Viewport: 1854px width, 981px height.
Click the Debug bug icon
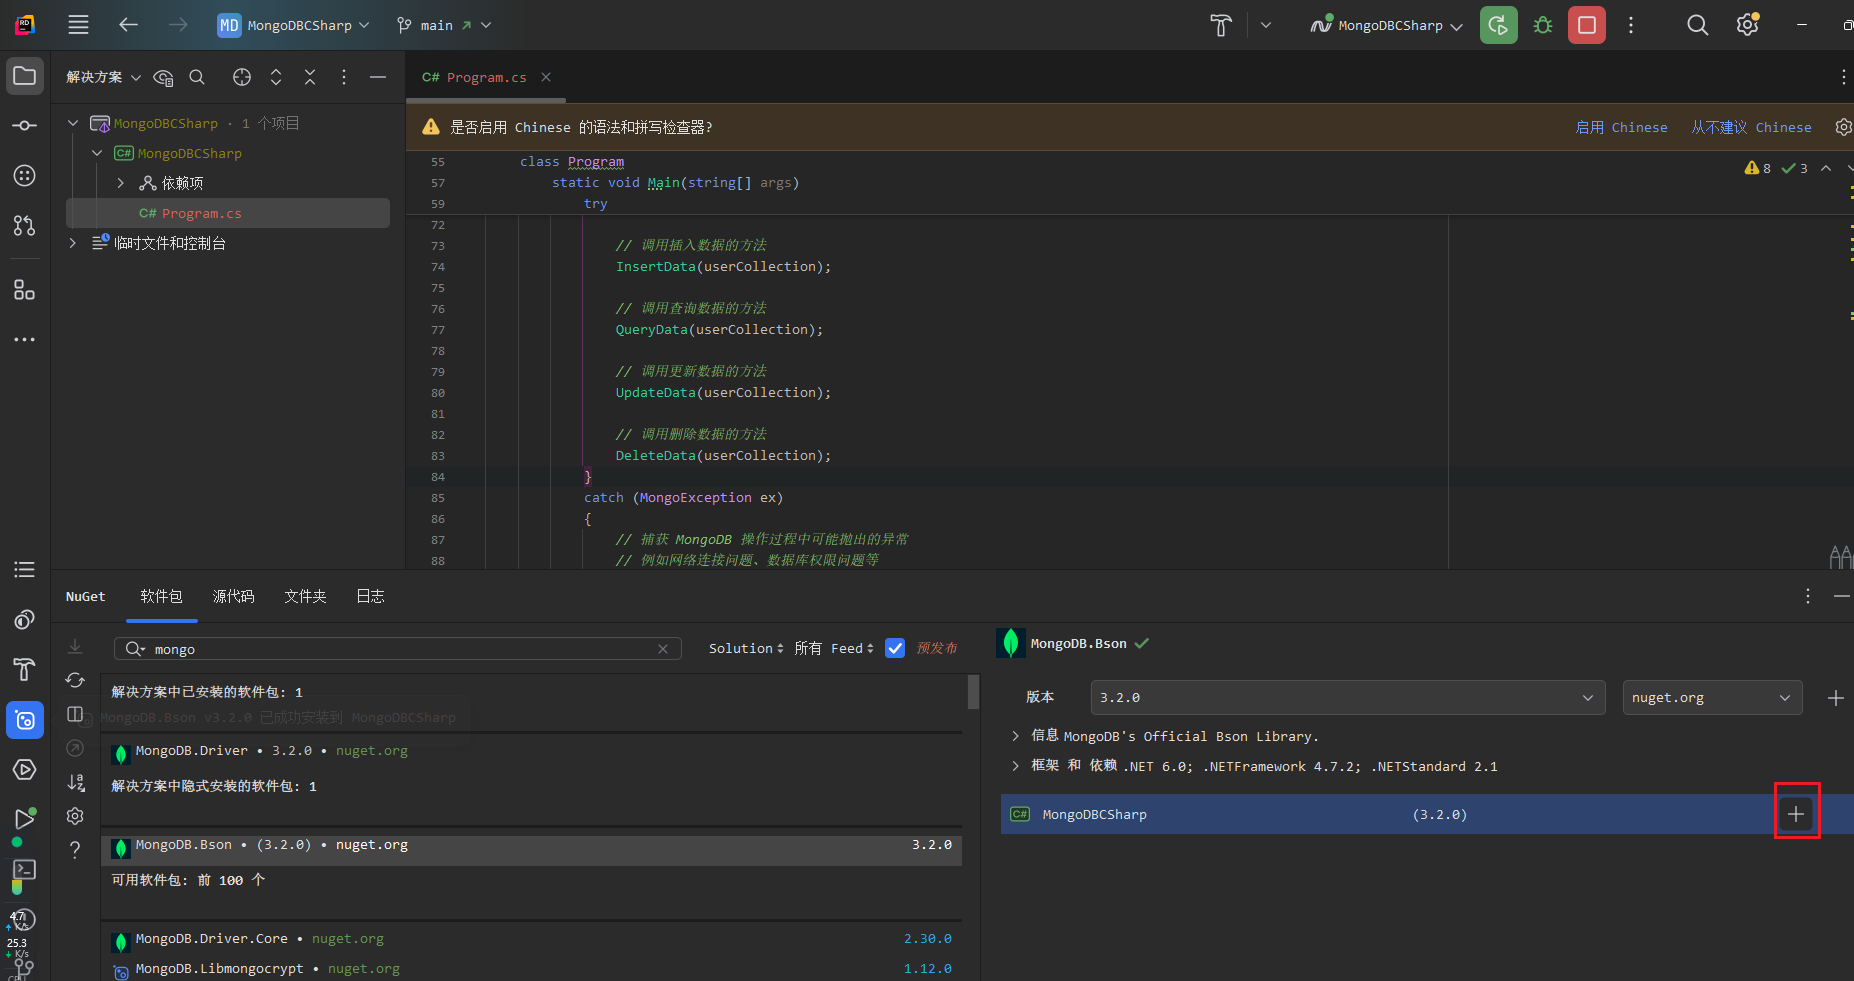point(1543,25)
